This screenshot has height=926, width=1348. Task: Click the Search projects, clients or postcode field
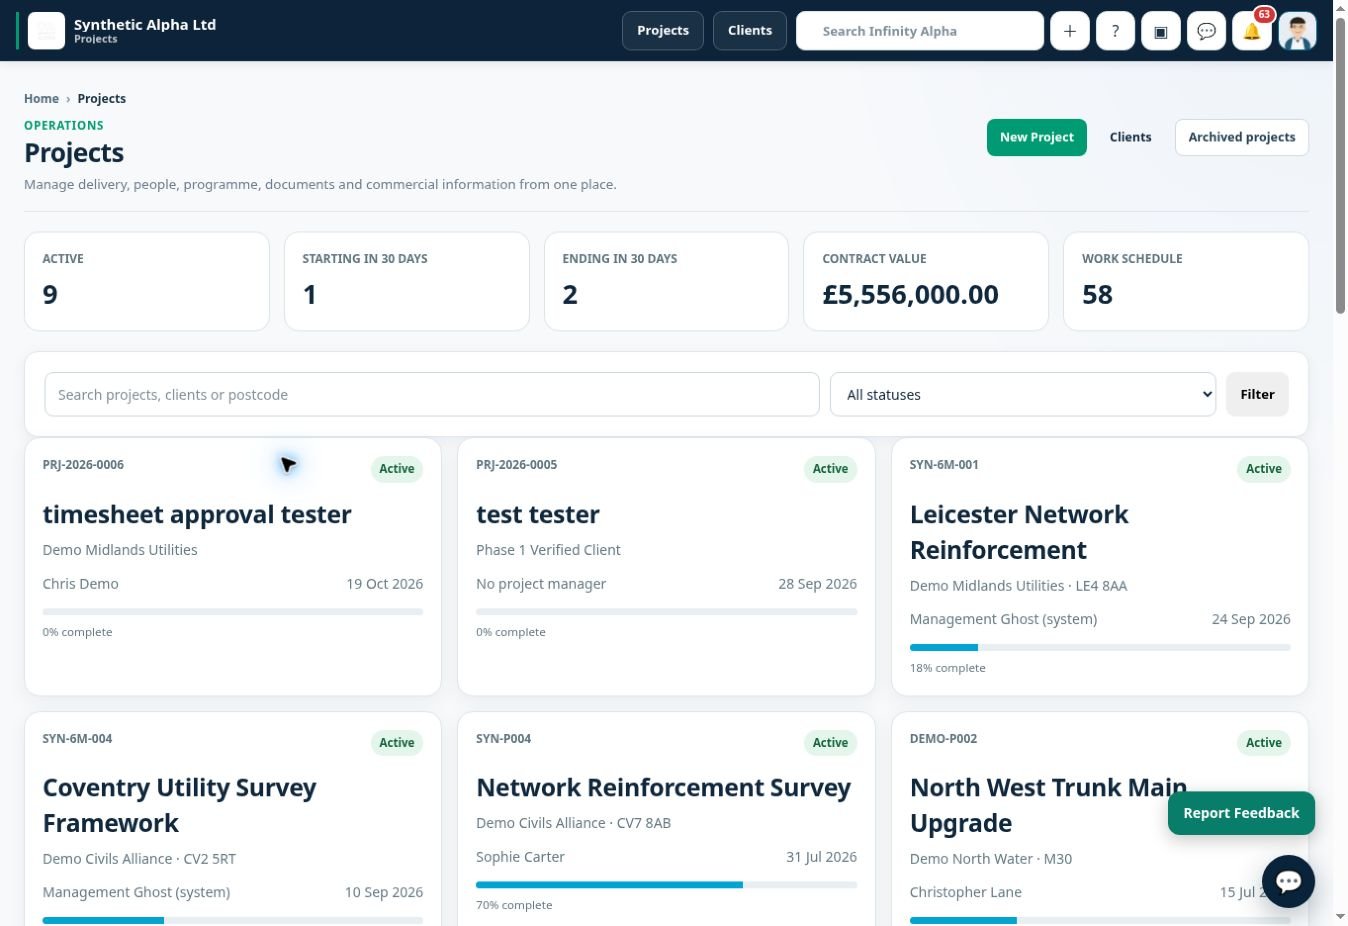coord(432,395)
